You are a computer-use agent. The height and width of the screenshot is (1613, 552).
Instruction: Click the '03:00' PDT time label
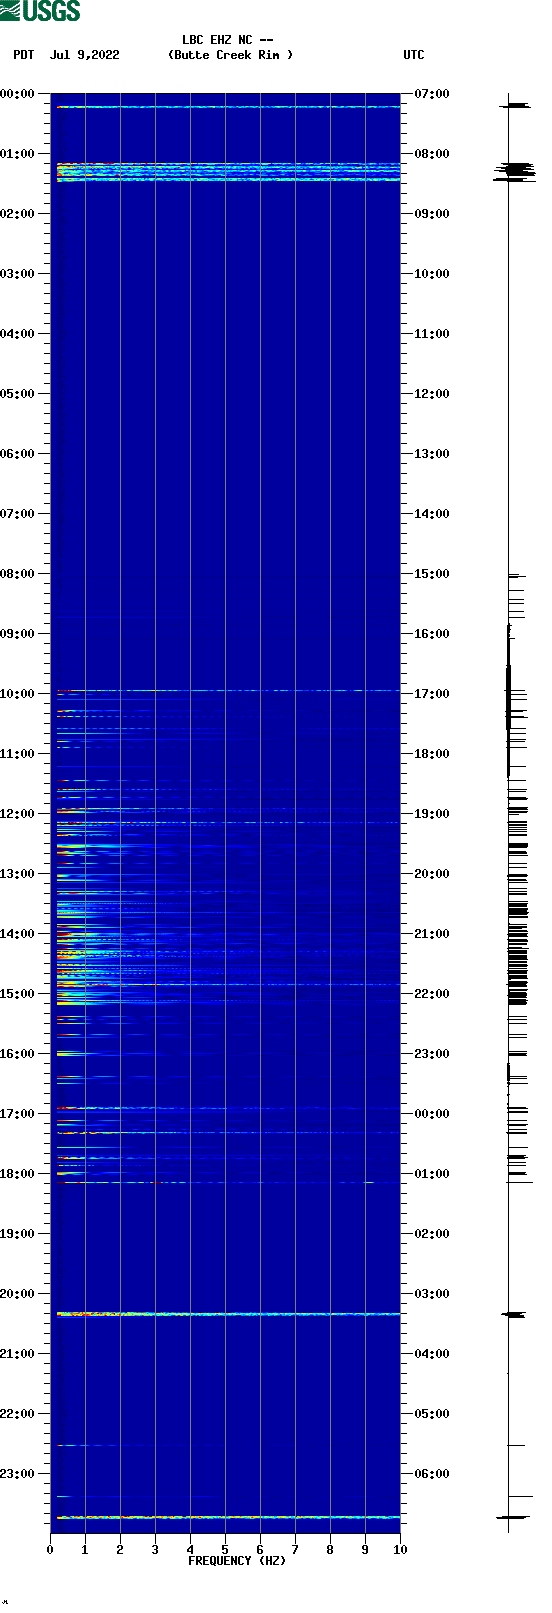[x=18, y=274]
